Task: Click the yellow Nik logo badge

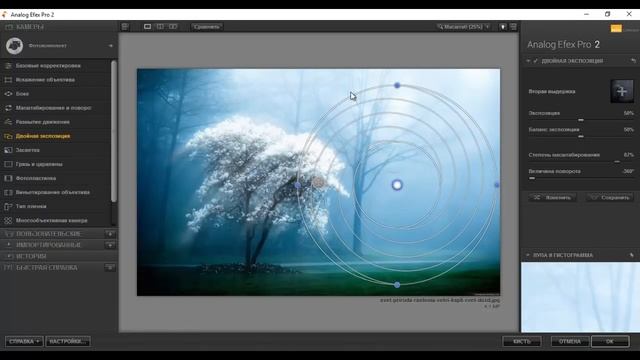Action: (616, 28)
